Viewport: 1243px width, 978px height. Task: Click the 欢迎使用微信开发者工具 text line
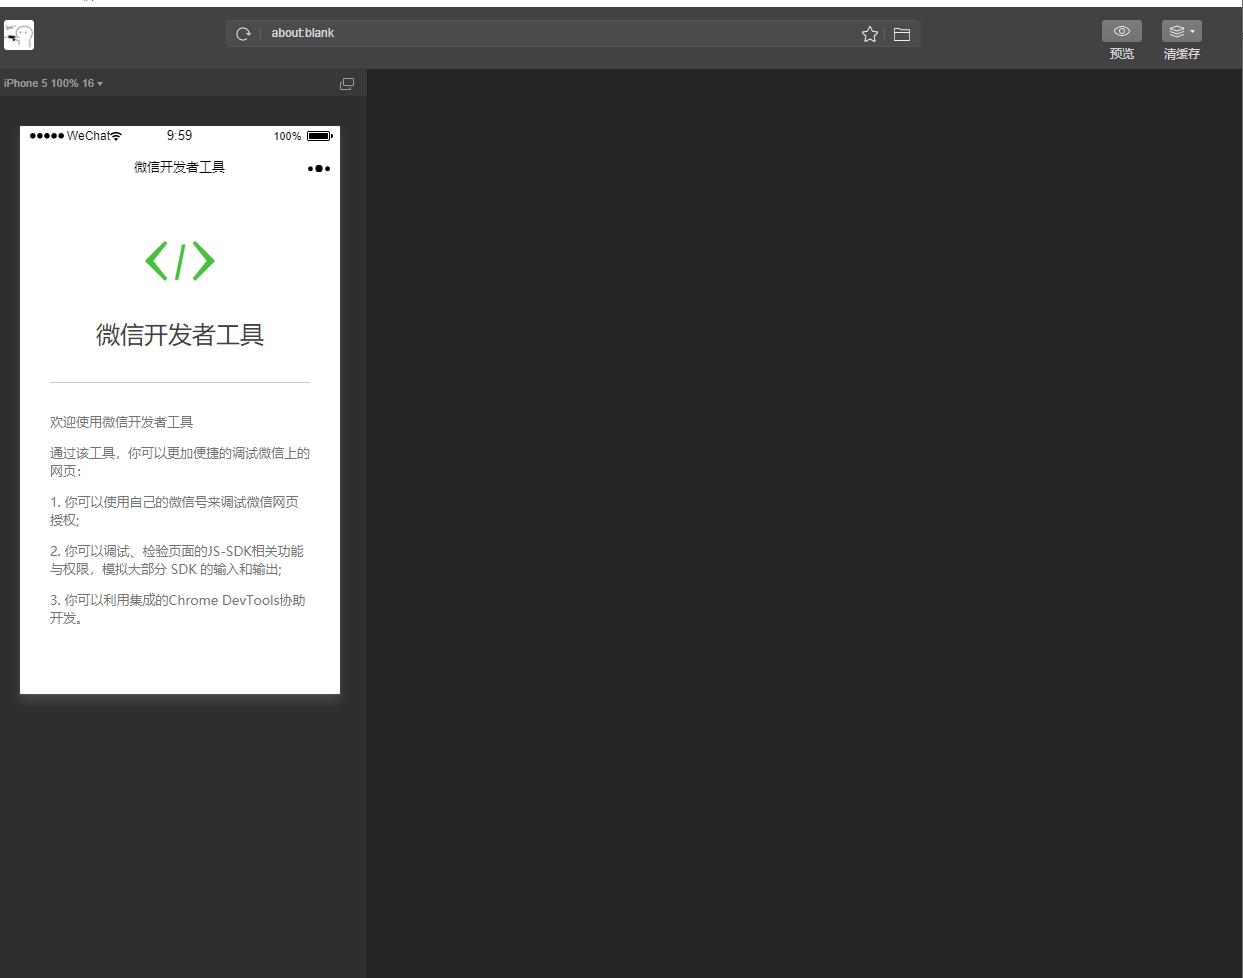[122, 422]
